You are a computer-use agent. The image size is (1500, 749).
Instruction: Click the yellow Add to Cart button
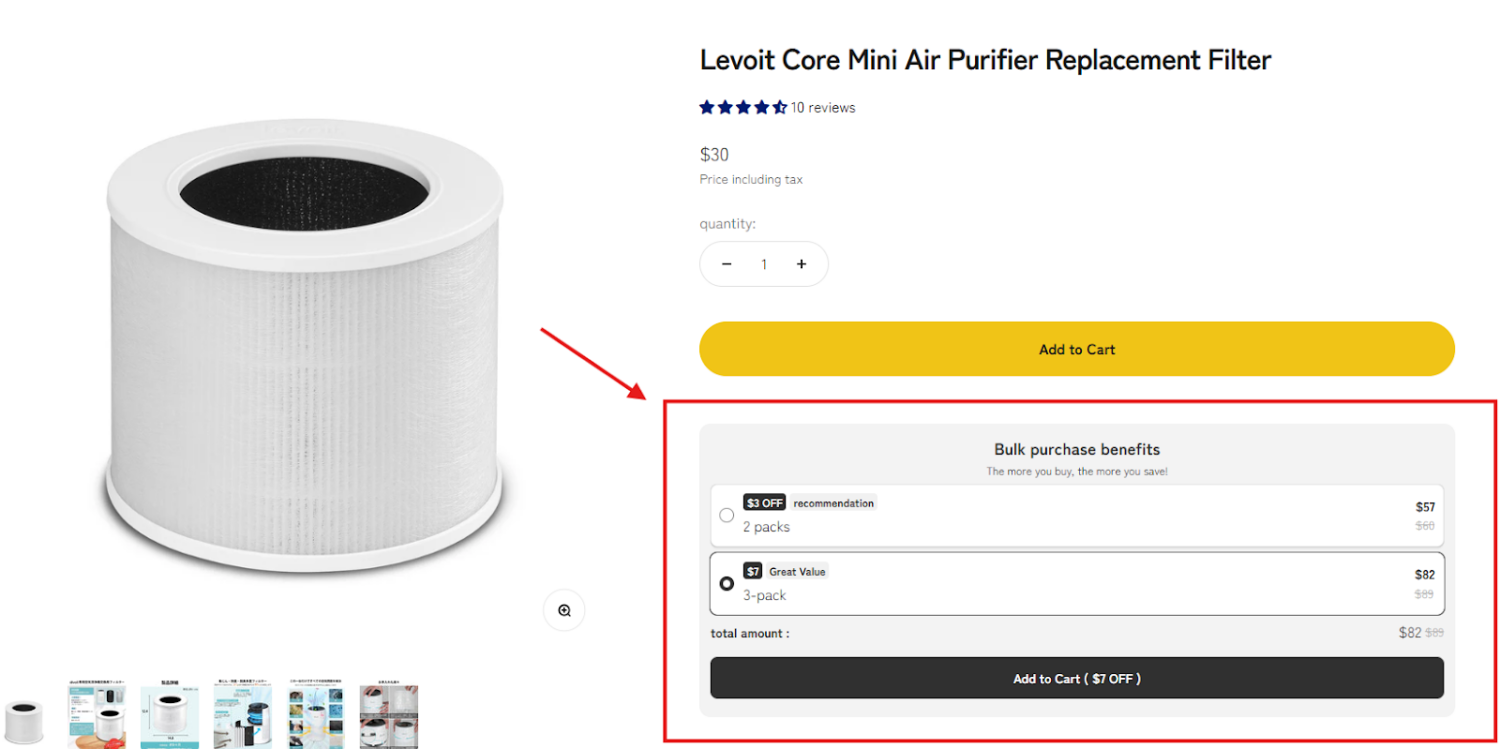tap(1076, 349)
